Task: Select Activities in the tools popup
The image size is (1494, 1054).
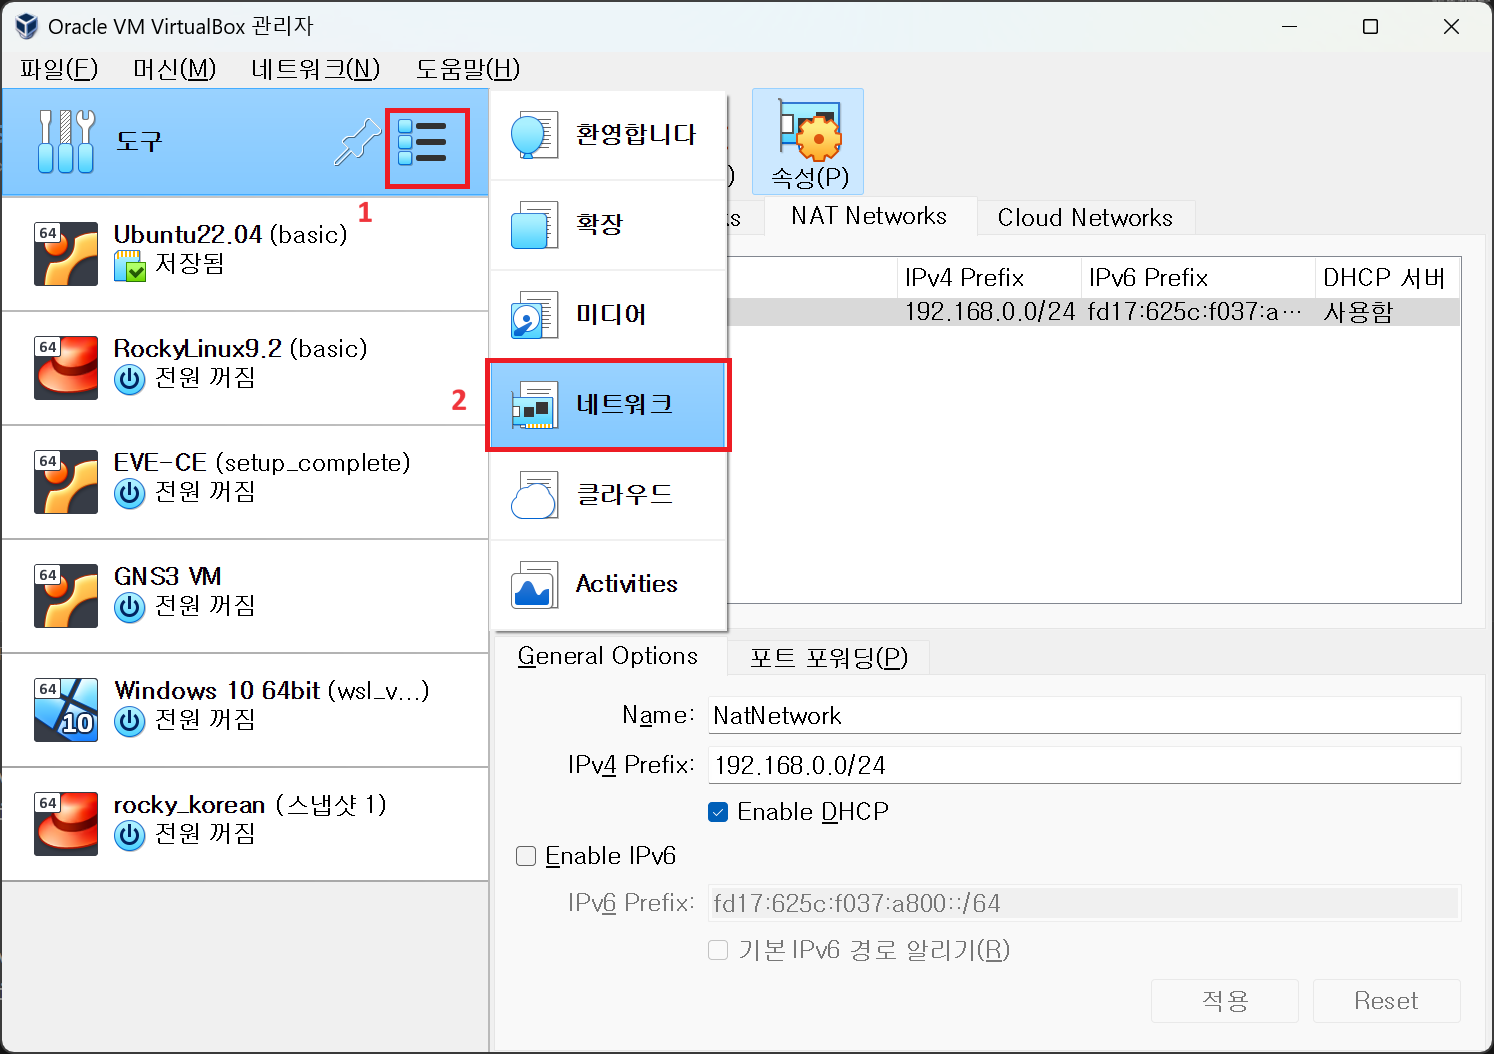Action: [608, 585]
